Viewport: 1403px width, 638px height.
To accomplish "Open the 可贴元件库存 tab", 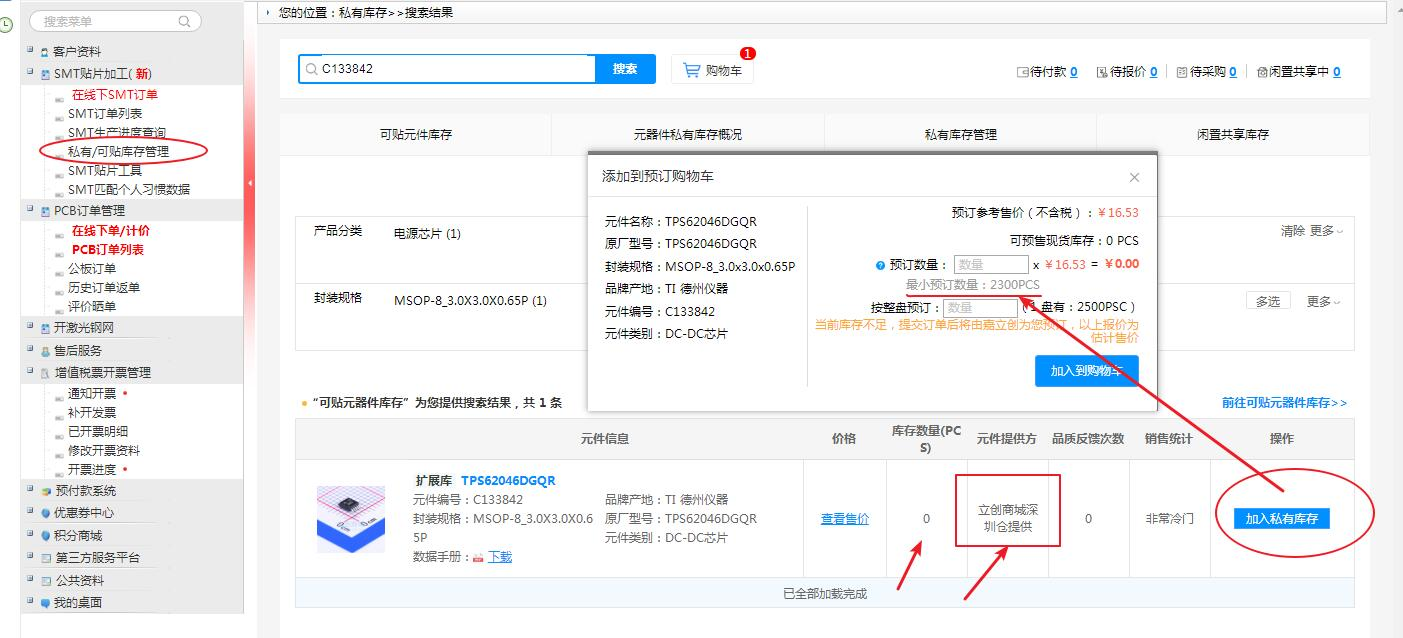I will 415,134.
